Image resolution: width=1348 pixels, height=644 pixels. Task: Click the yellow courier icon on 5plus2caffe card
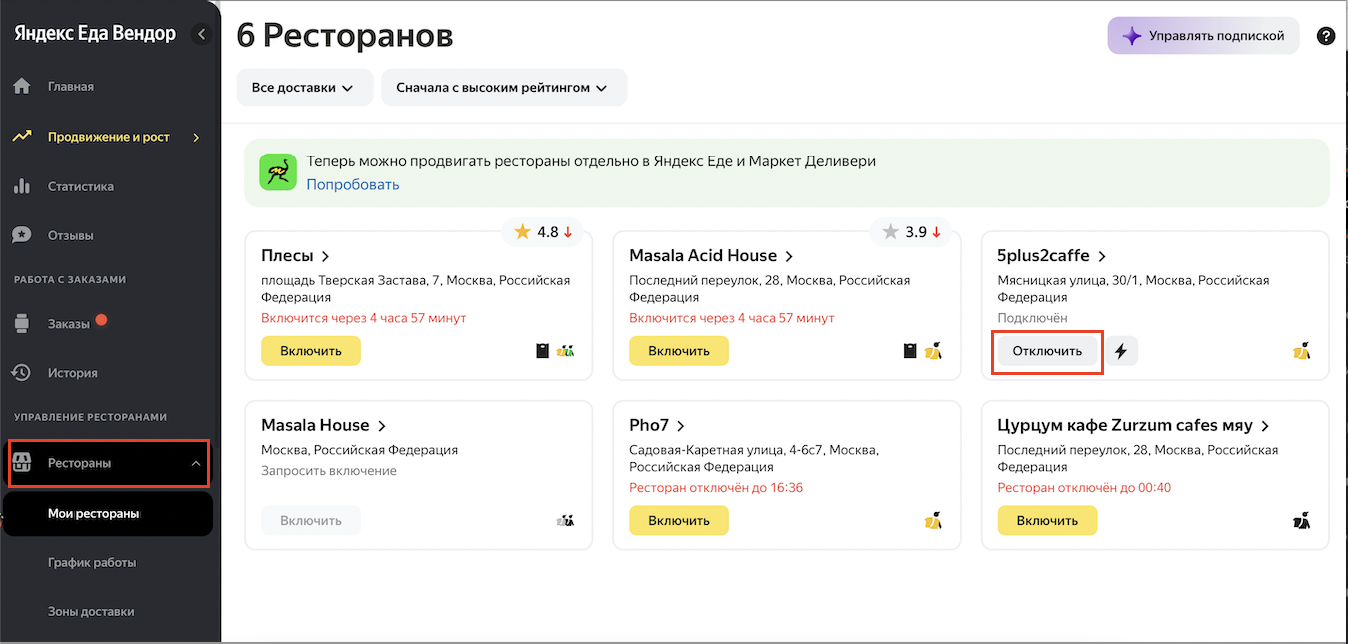point(1302,351)
